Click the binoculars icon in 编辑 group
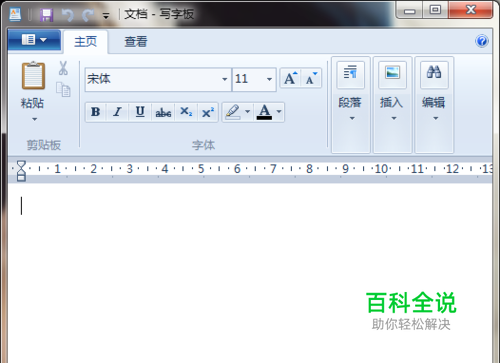500x363 pixels. click(x=434, y=74)
